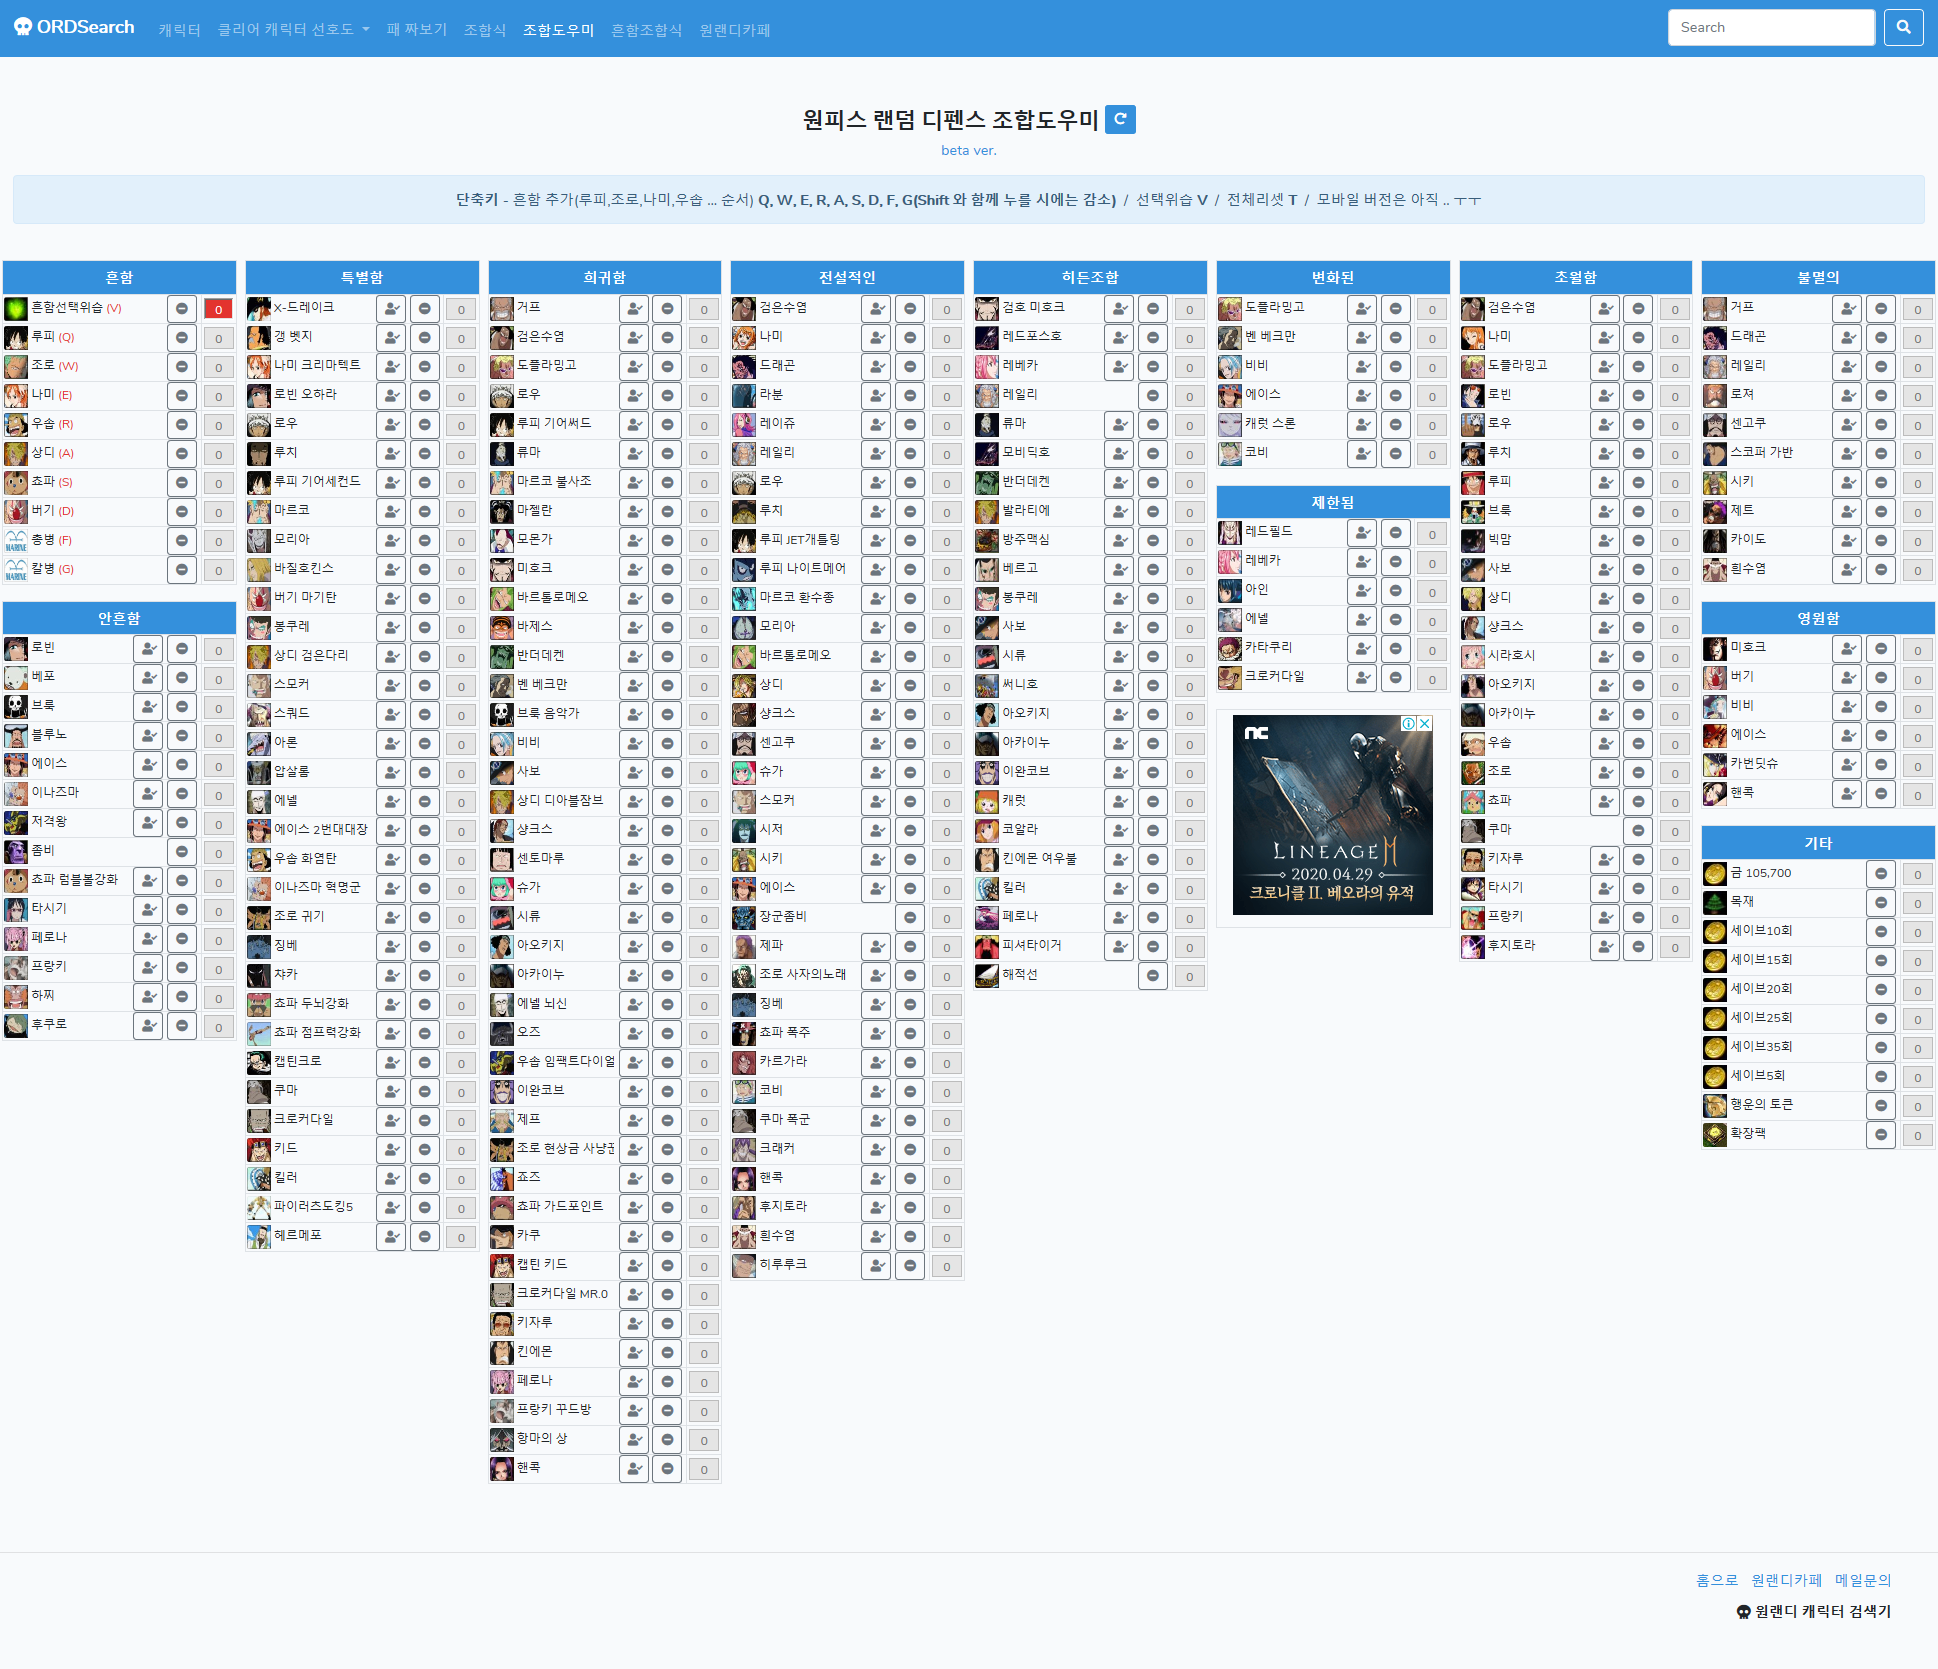Open the 조합식 menu item

click(x=485, y=30)
